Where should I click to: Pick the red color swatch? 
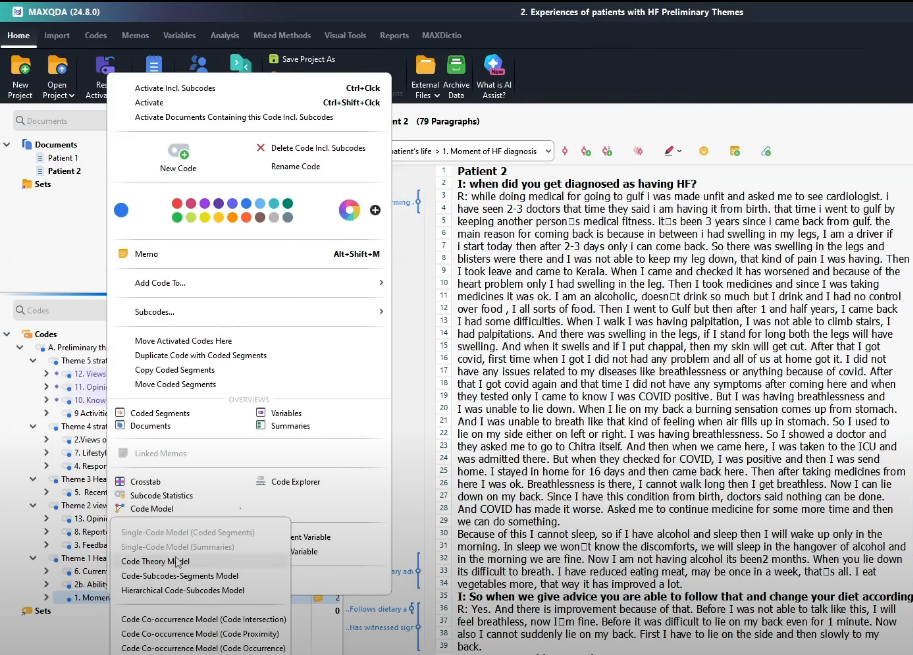coord(177,203)
